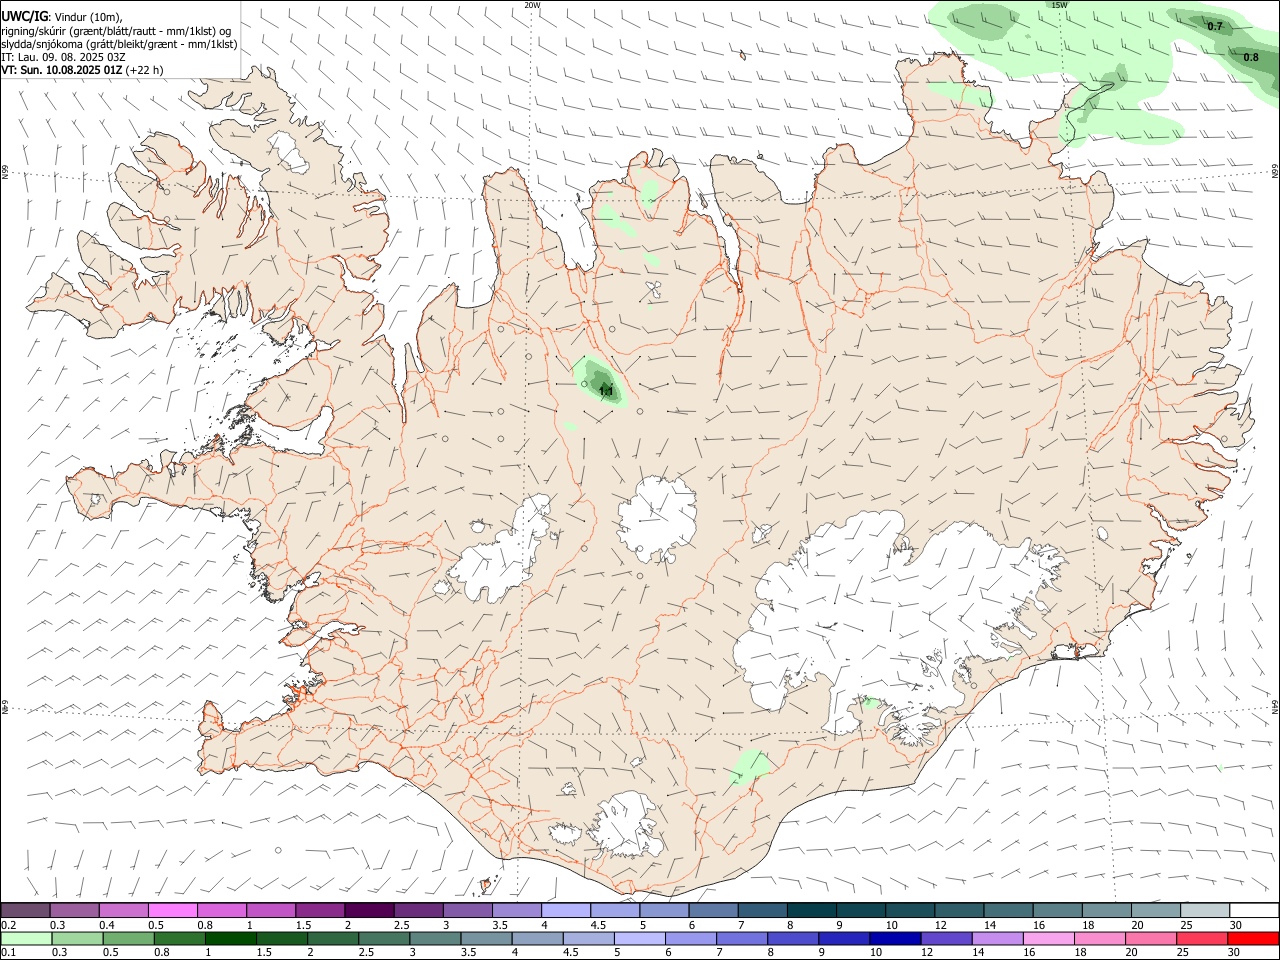Click the '64N' latitude label on right edge
The height and width of the screenshot is (960, 1280).
(1275, 706)
